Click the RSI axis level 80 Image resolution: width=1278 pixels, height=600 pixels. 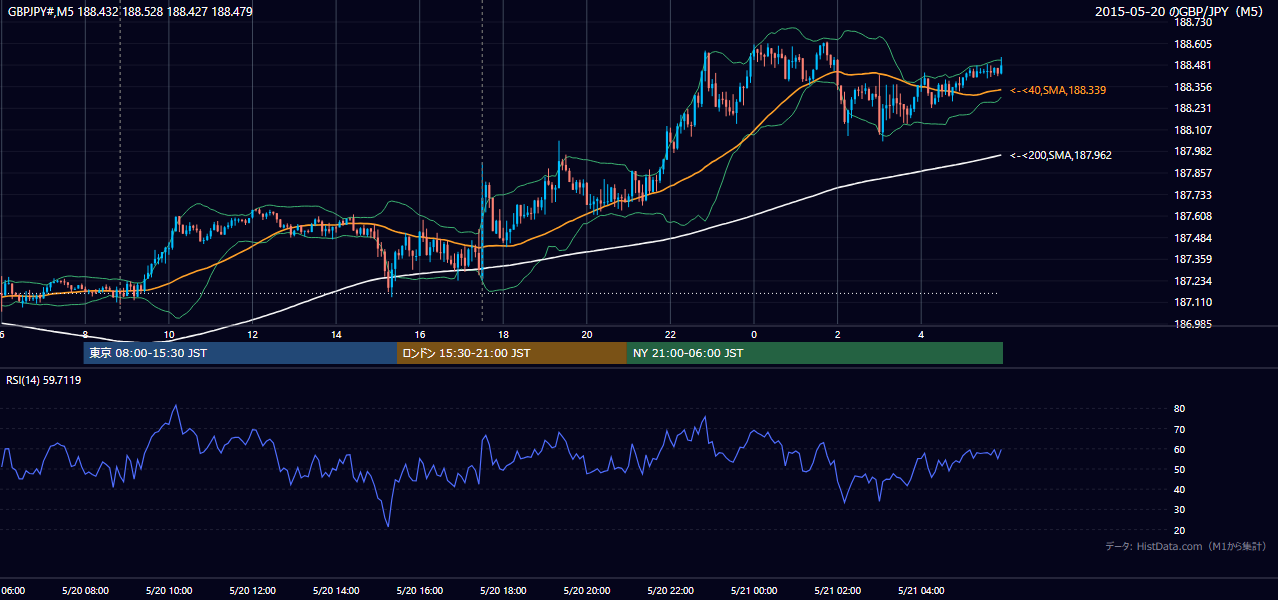pos(1179,409)
